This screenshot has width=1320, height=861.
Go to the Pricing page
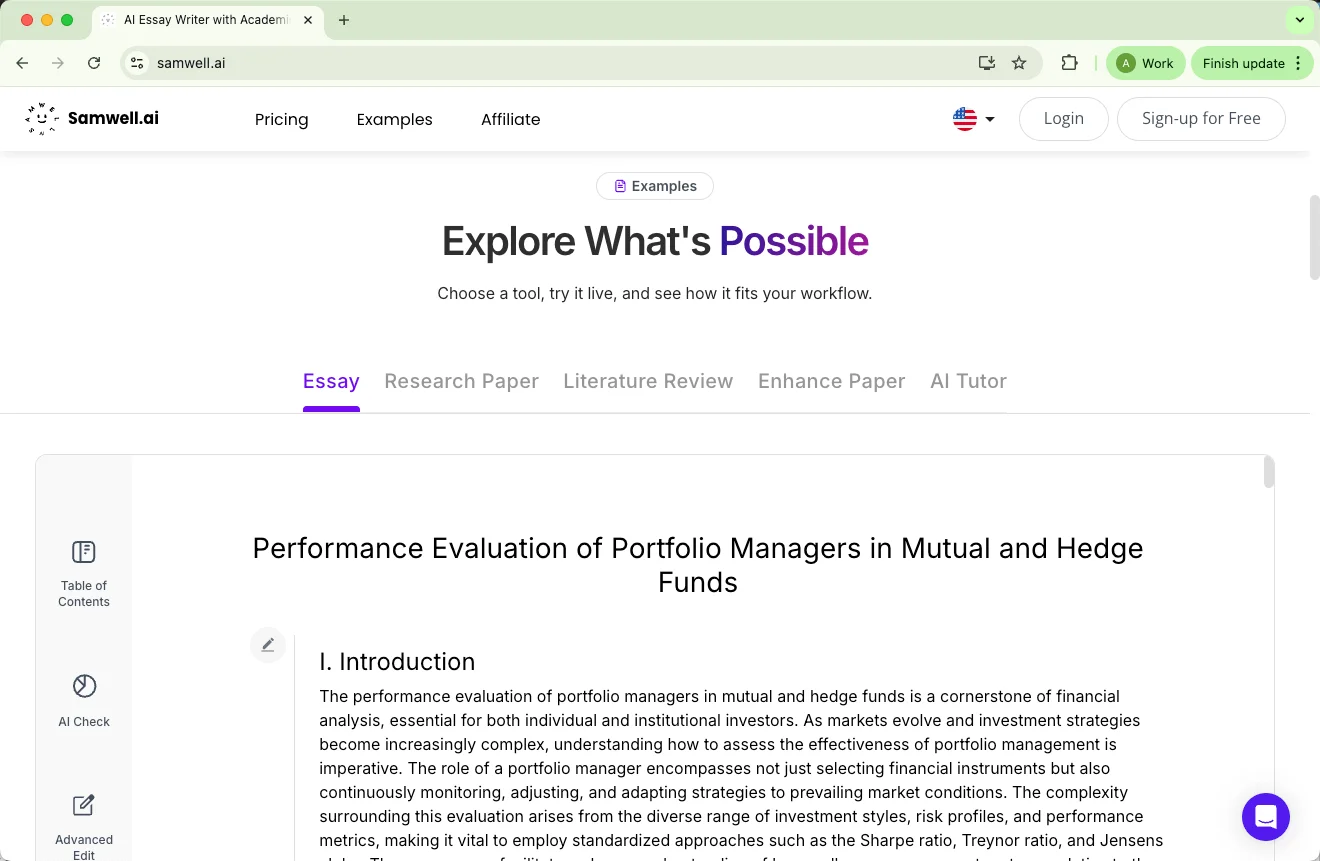tap(281, 119)
